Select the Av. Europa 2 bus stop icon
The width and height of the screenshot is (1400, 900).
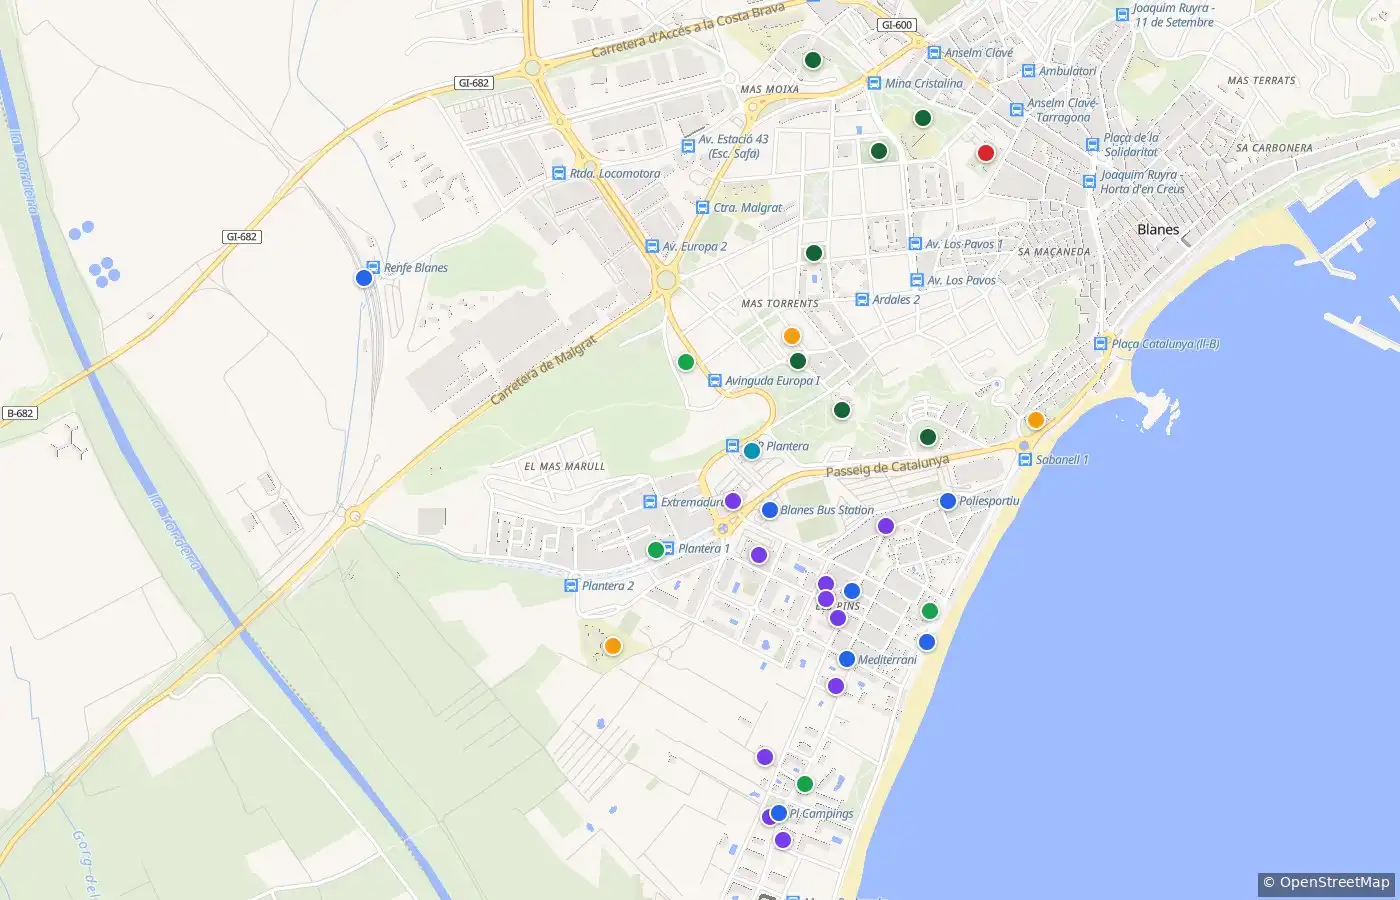click(x=652, y=246)
